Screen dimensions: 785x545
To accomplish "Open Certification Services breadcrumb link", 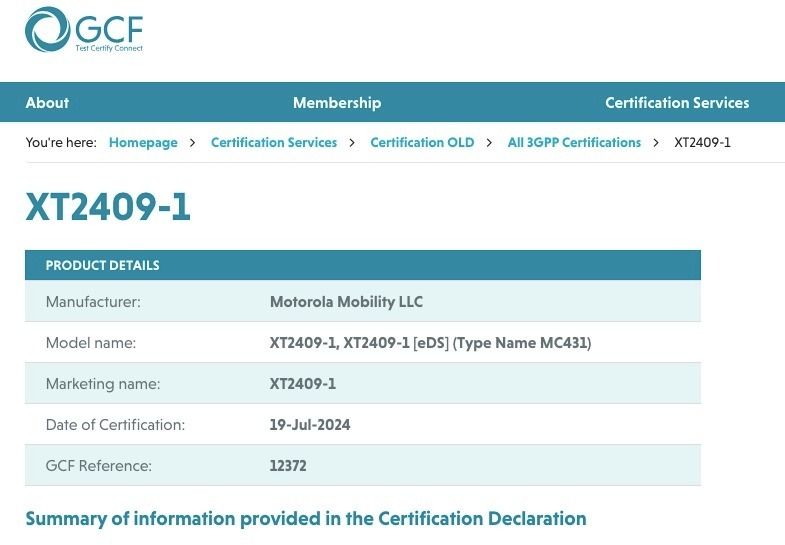I will click(x=274, y=143).
